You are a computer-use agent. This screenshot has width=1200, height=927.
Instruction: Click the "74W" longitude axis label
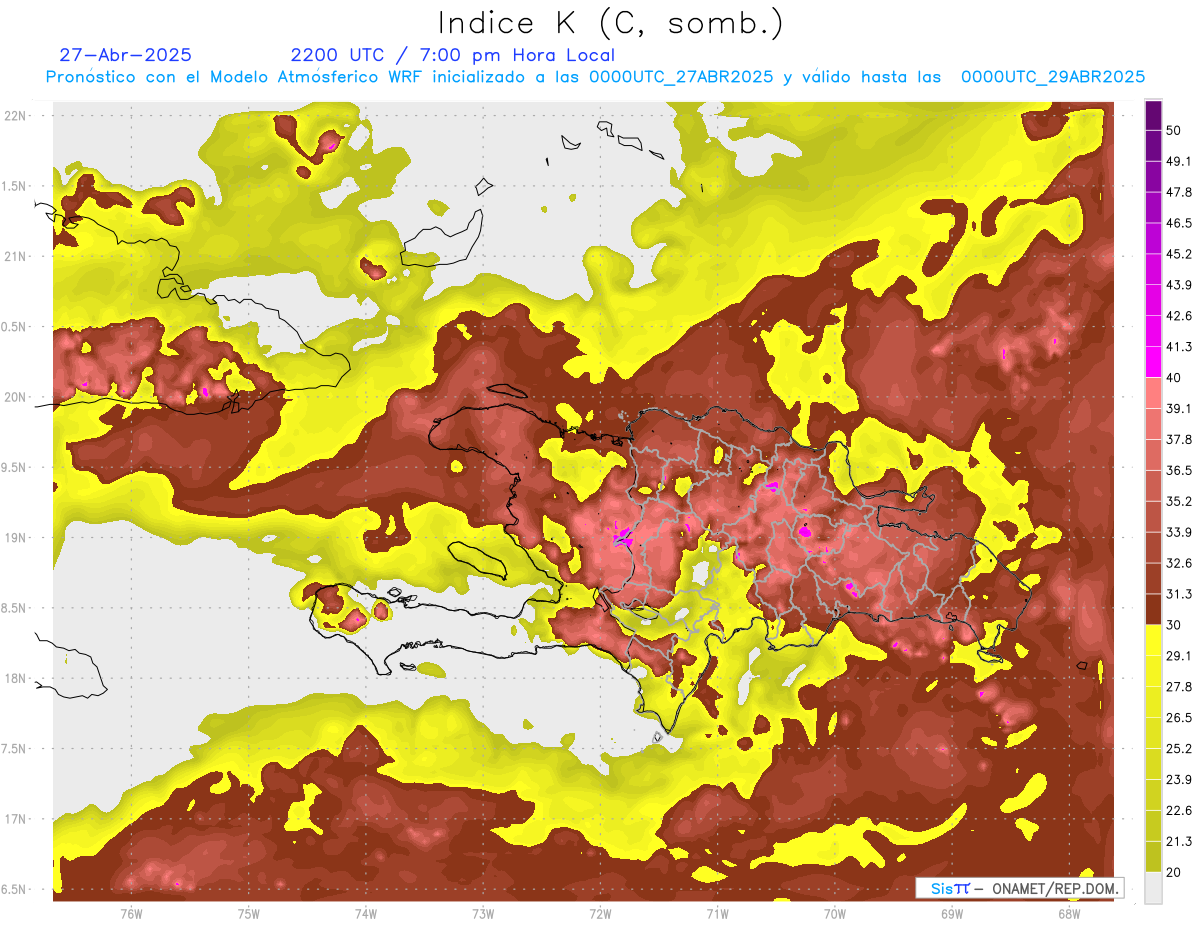click(366, 914)
